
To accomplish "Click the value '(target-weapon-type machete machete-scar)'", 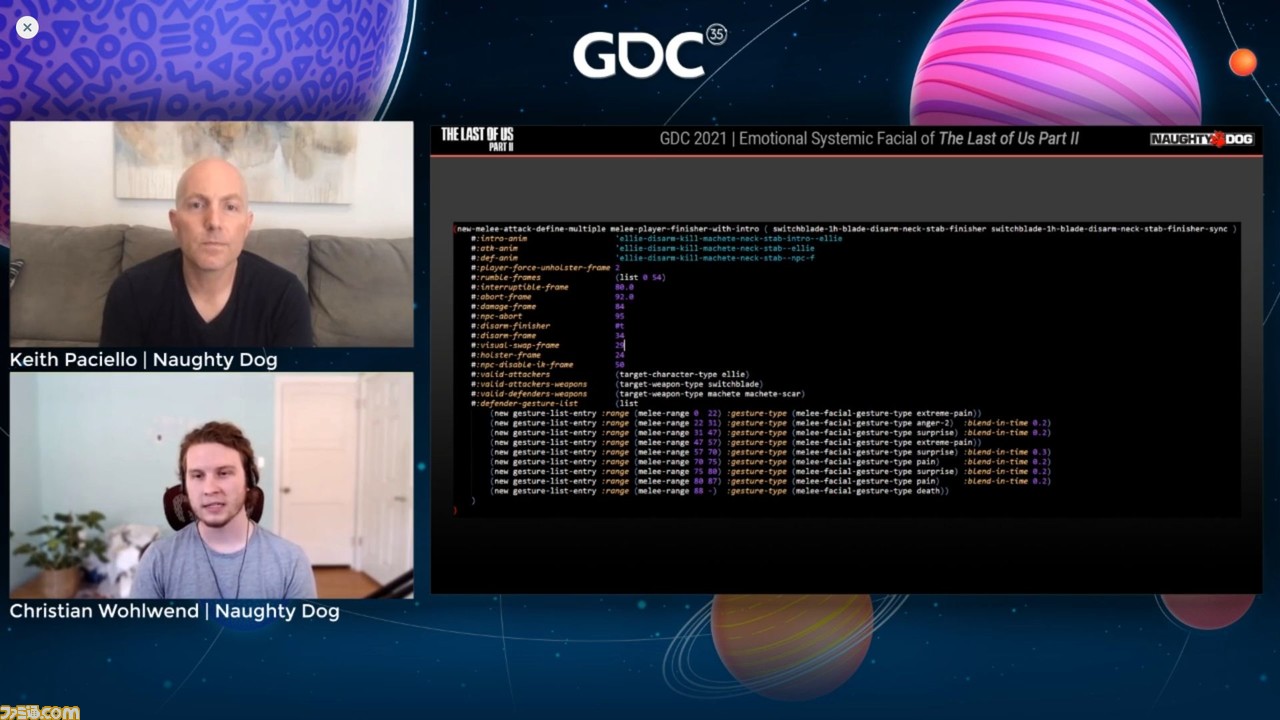I will click(x=710, y=394).
